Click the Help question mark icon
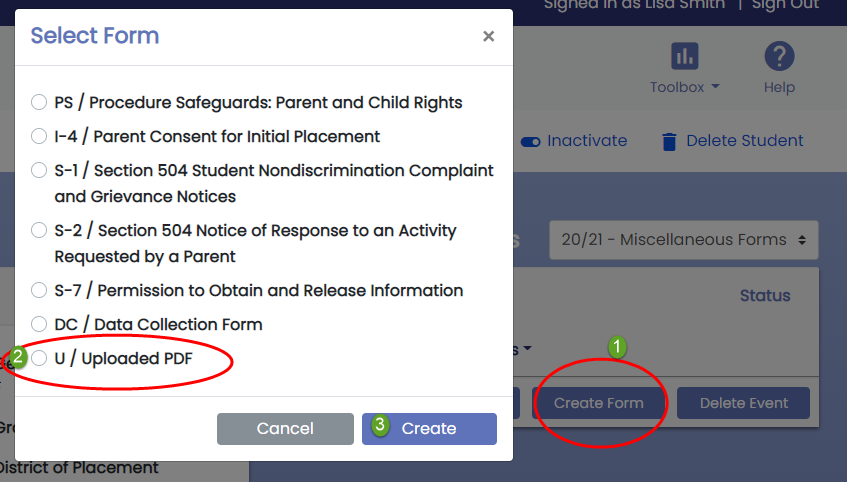Image resolution: width=847 pixels, height=482 pixels. [779, 56]
